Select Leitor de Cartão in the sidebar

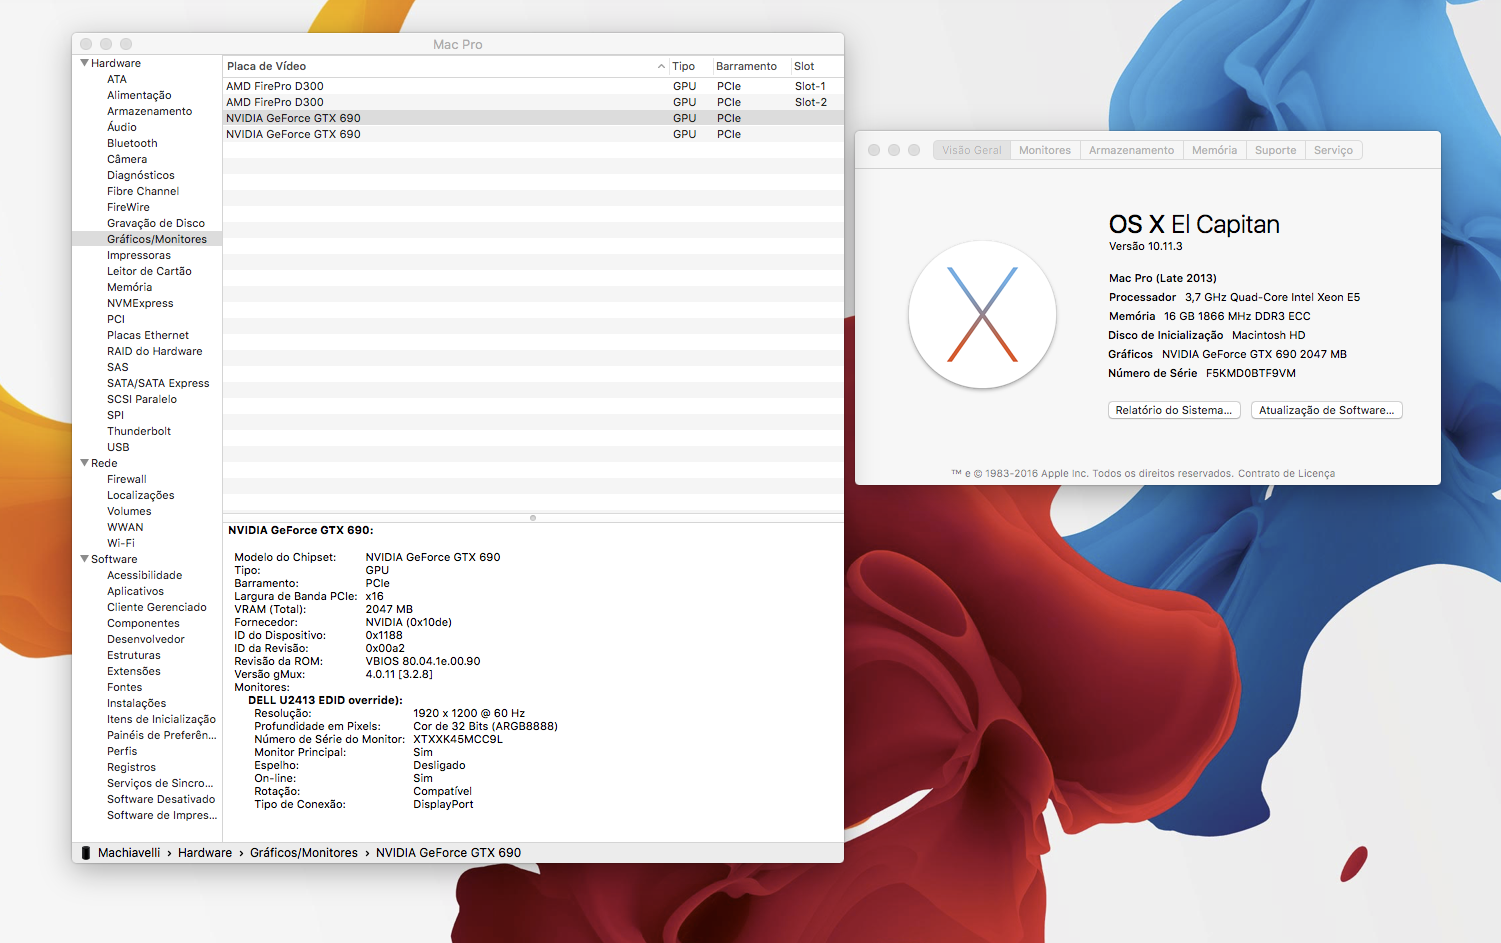click(149, 271)
